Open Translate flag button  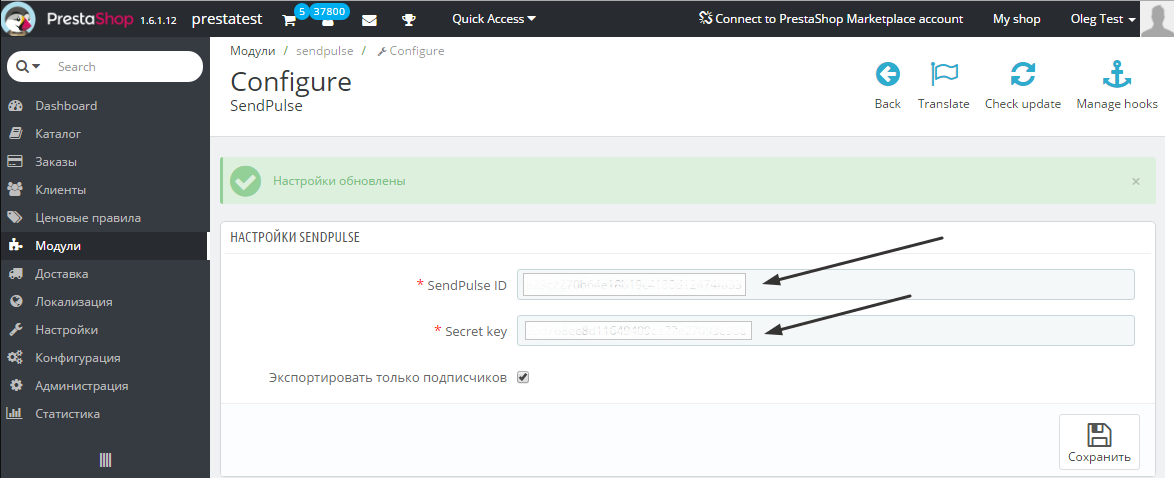[x=943, y=86]
